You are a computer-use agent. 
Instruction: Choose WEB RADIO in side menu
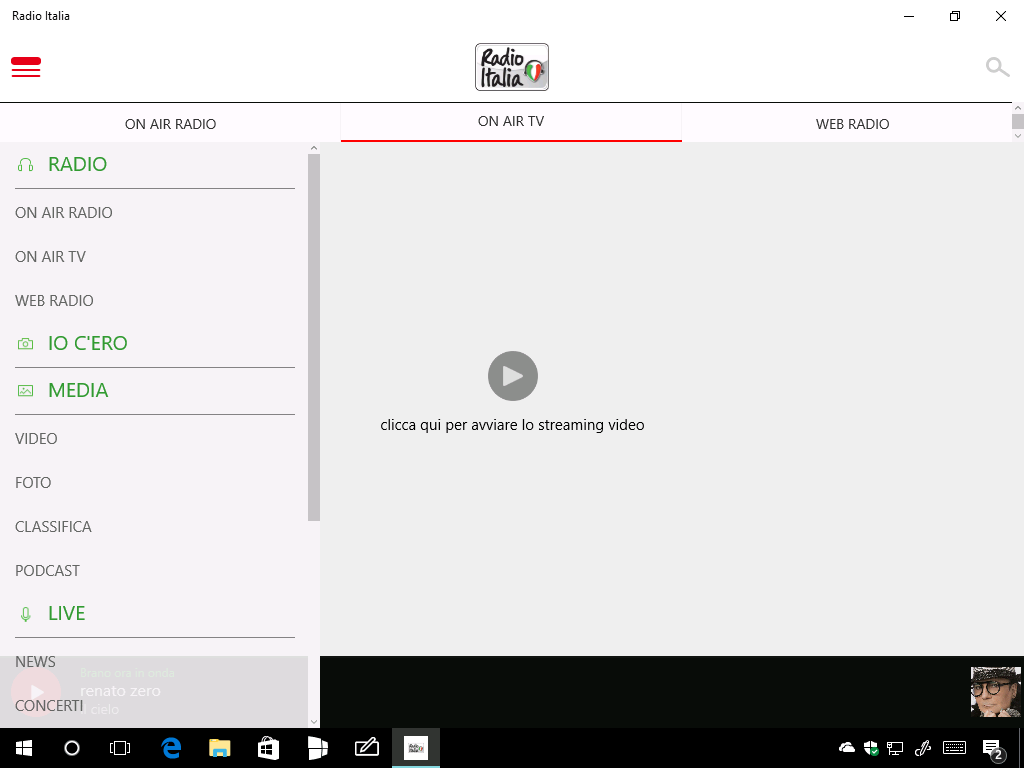click(54, 300)
